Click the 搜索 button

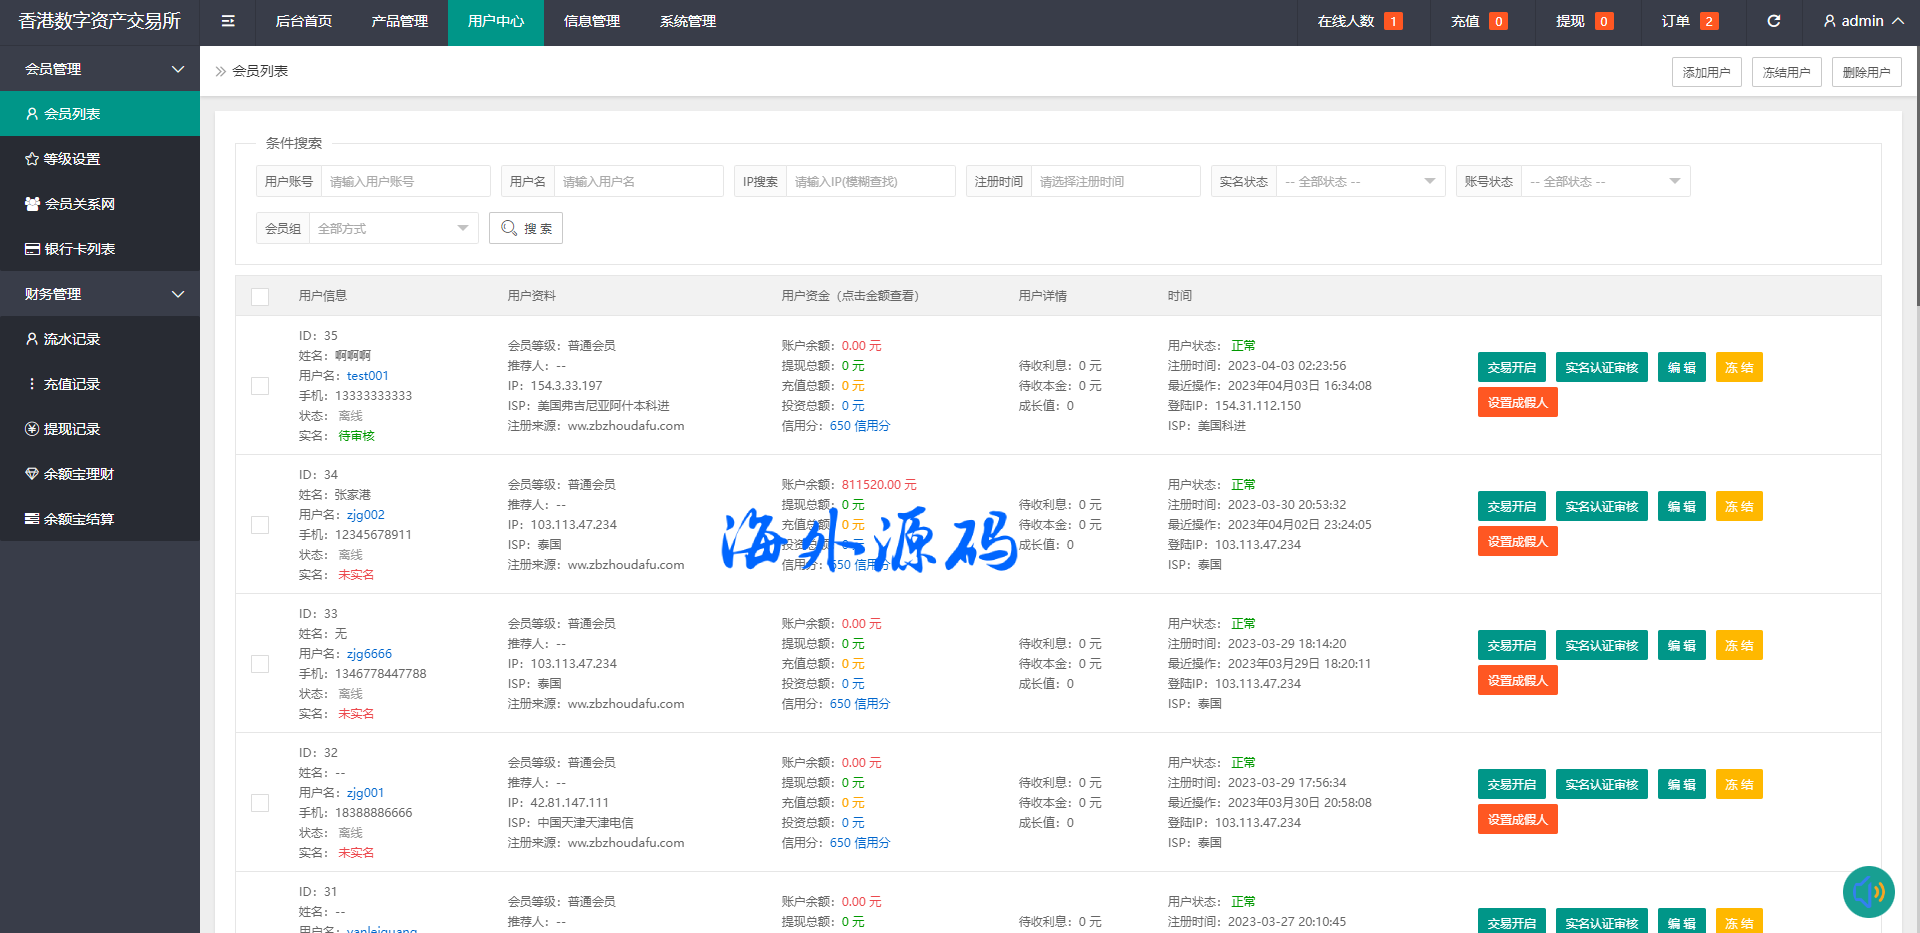click(x=526, y=228)
